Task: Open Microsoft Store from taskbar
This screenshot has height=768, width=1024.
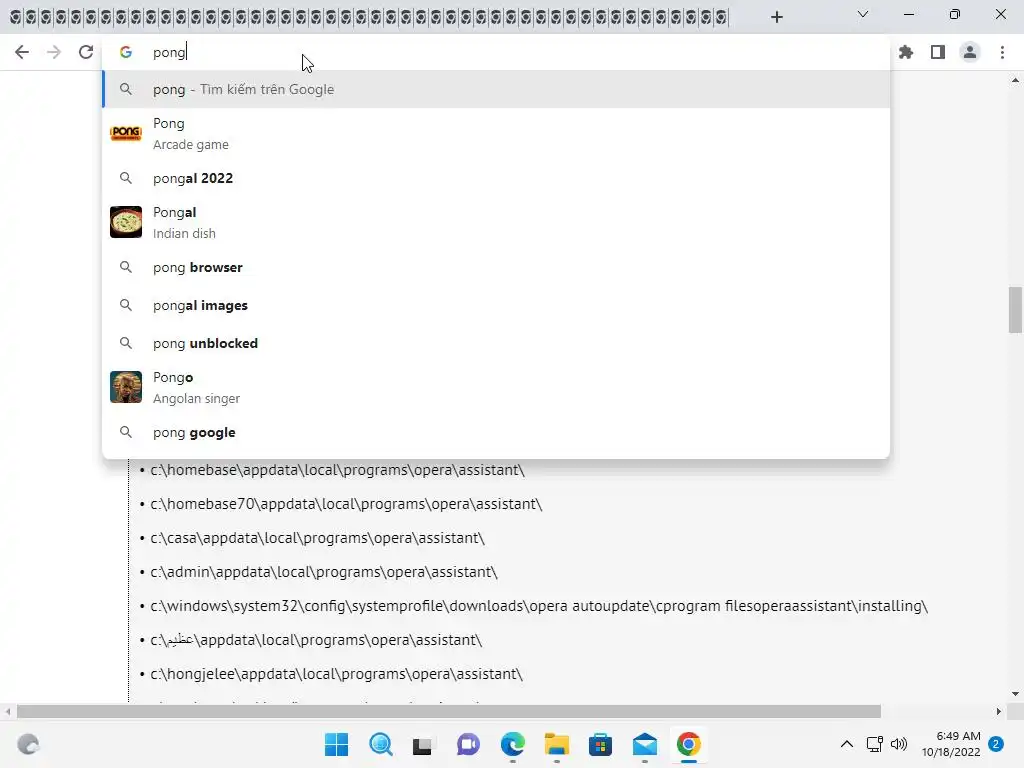Action: pyautogui.click(x=600, y=744)
